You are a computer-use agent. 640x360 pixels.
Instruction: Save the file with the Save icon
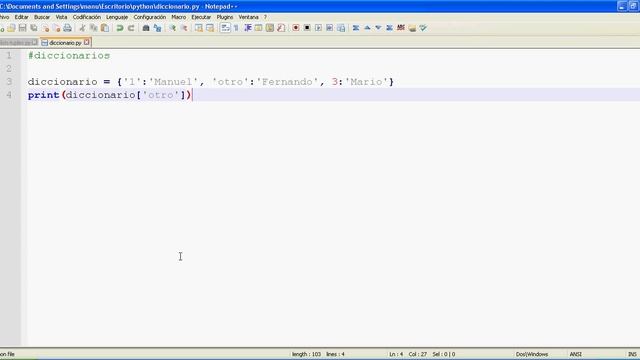coord(22,28)
